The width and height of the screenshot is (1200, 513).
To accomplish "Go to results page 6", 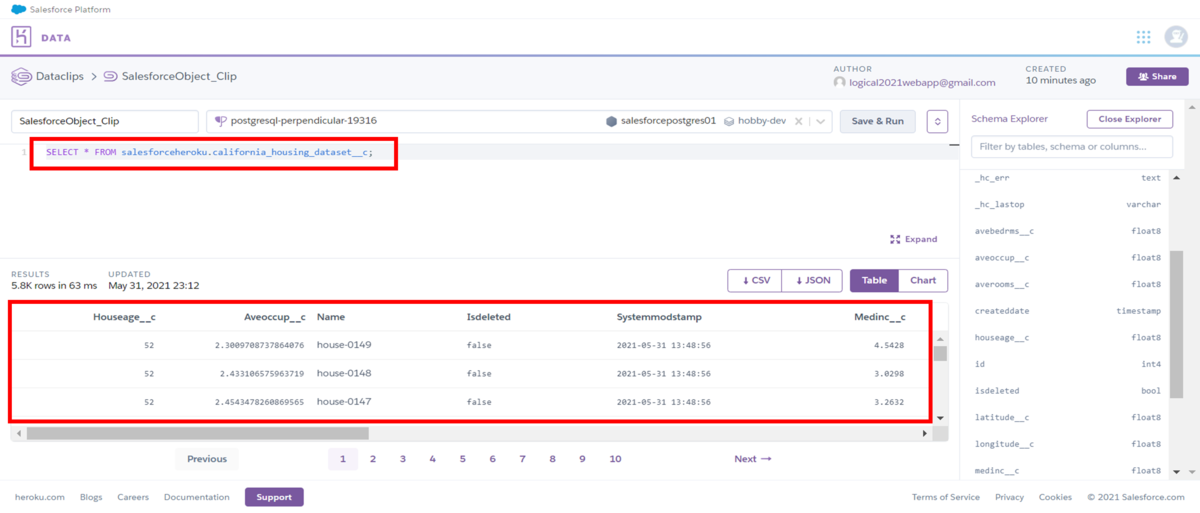I will [x=492, y=459].
